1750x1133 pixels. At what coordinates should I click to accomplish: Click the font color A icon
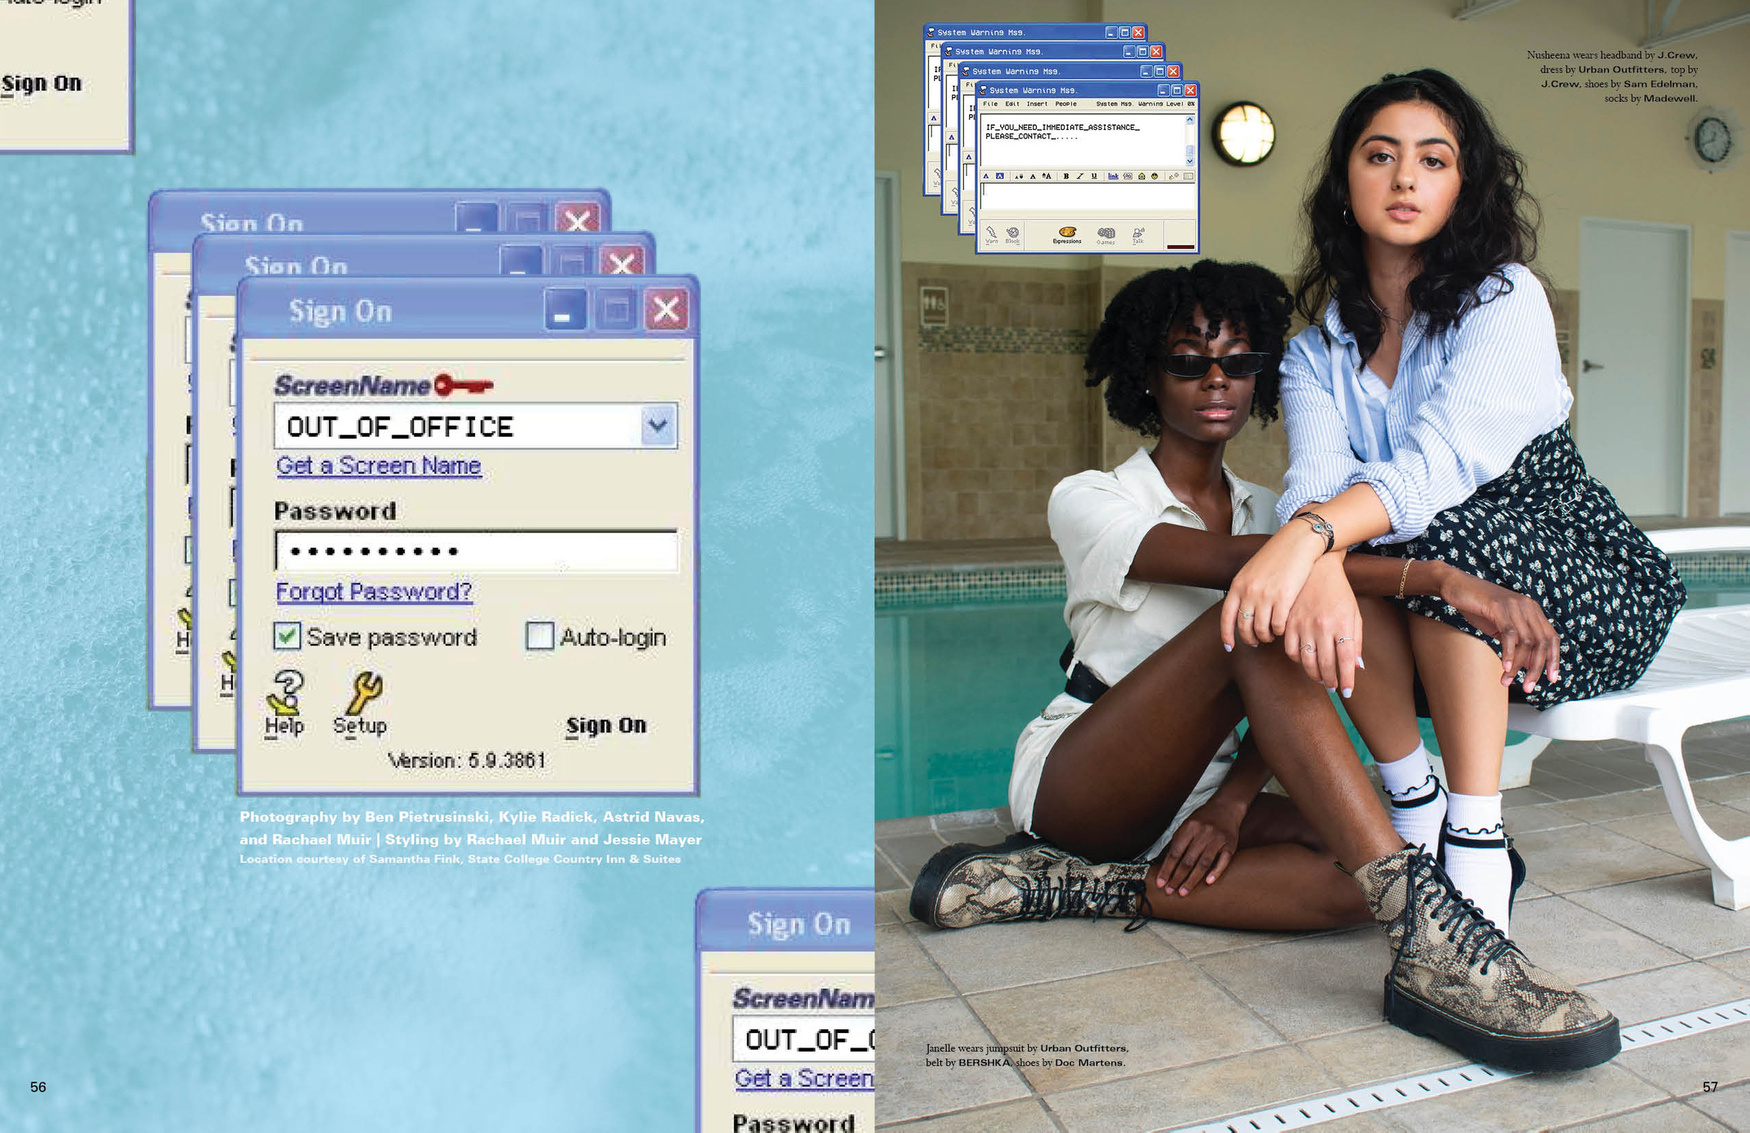pyautogui.click(x=986, y=176)
